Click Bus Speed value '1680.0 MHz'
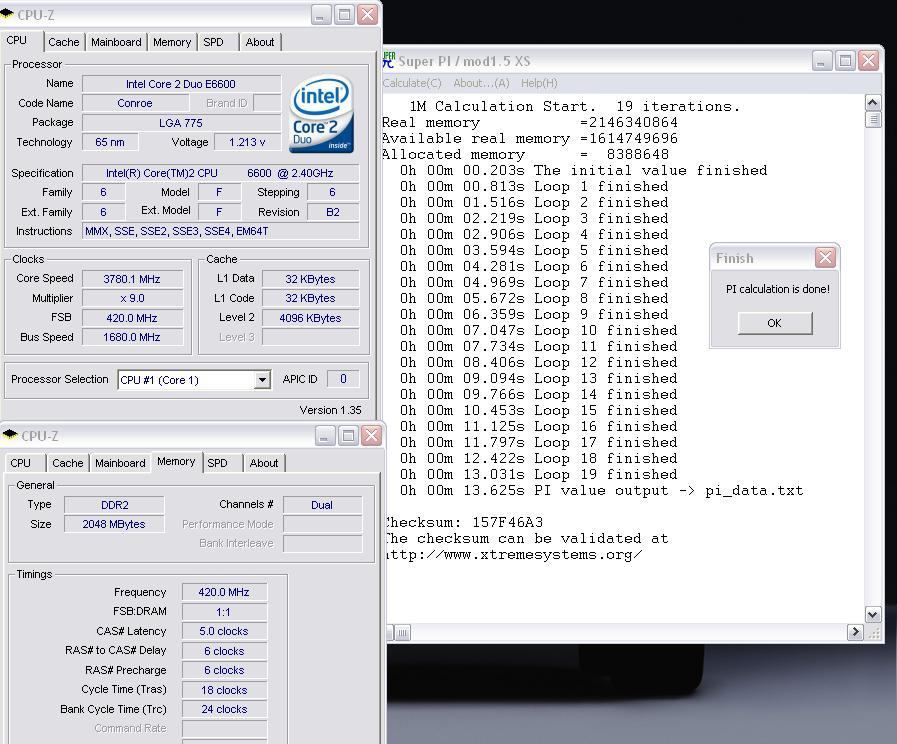The height and width of the screenshot is (744, 897). pos(132,337)
